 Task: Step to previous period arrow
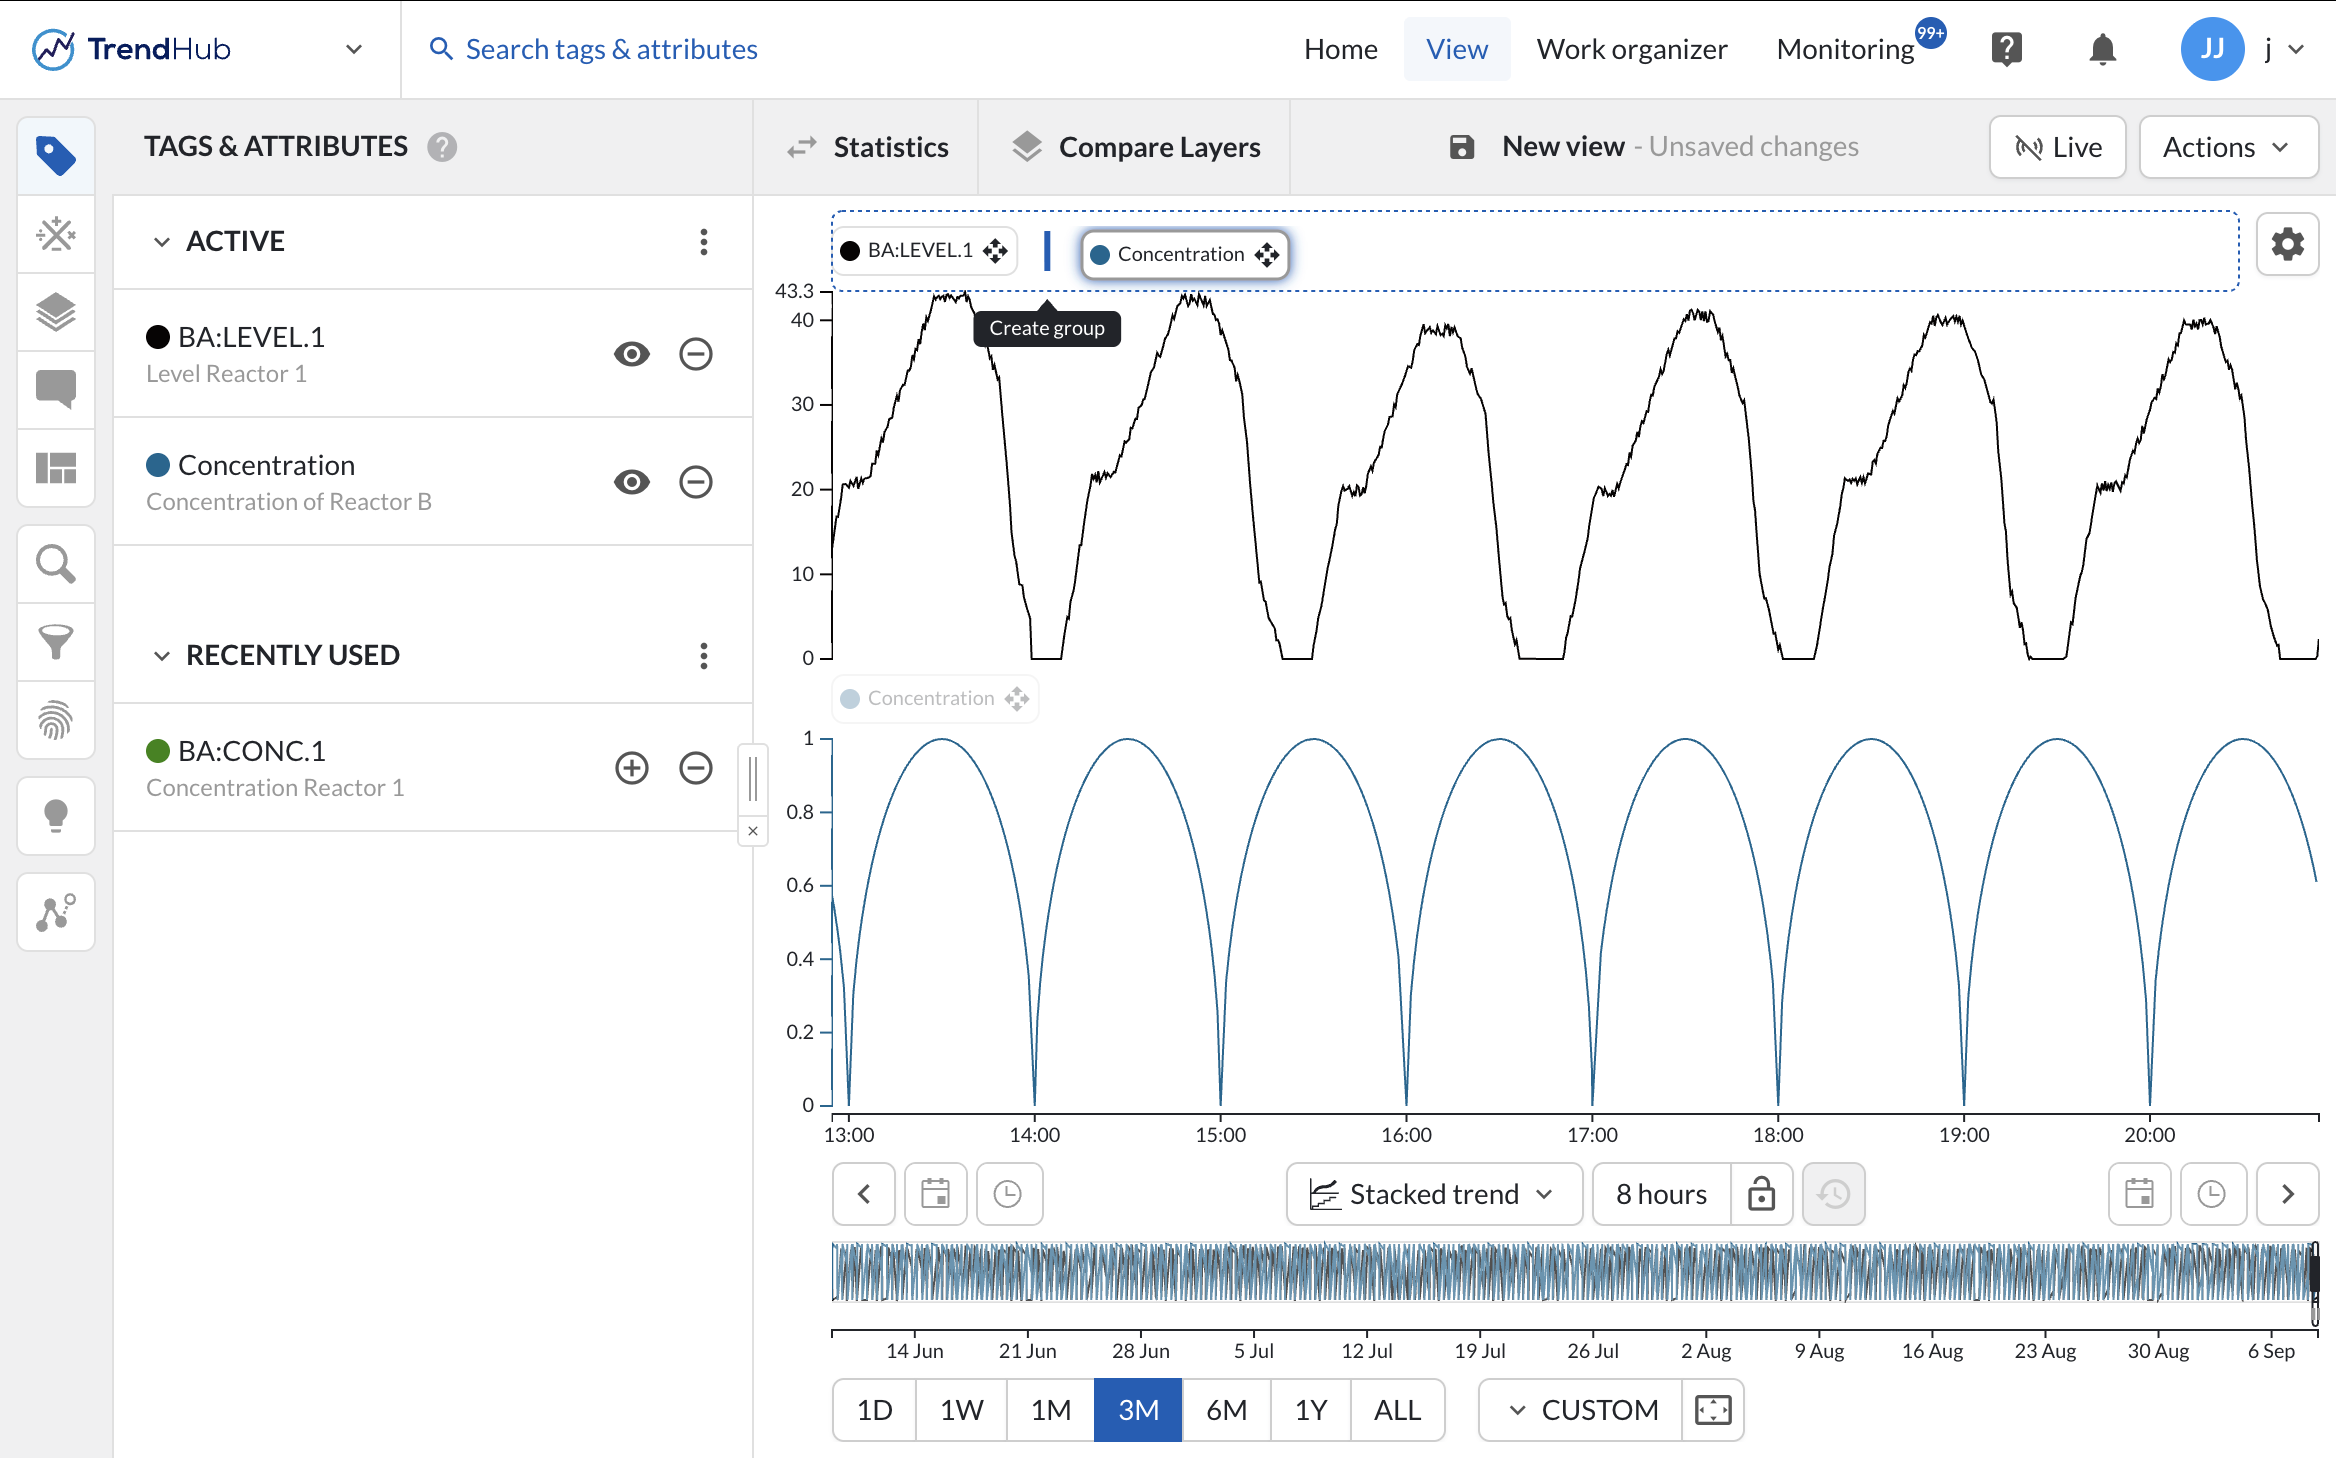[864, 1194]
